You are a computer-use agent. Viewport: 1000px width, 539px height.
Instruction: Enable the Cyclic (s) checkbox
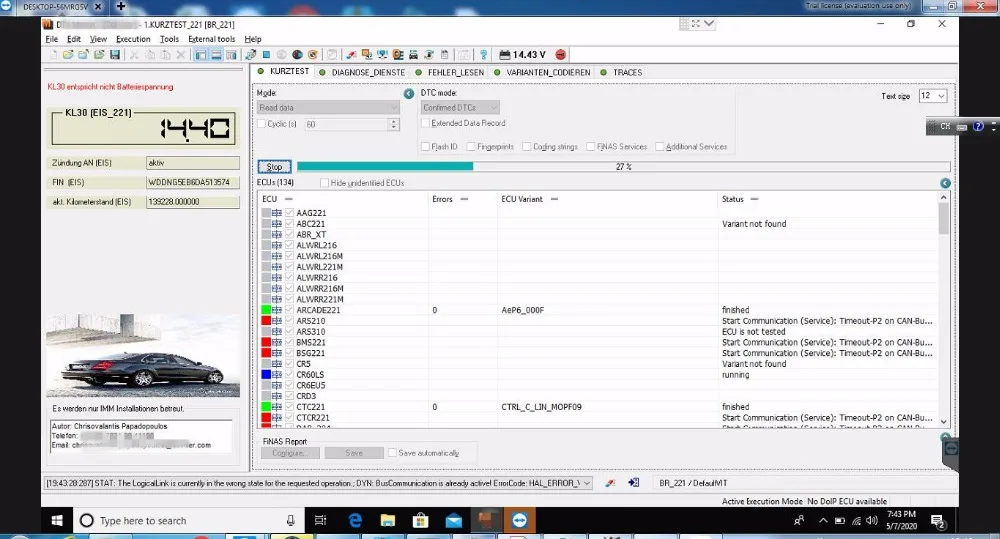point(261,124)
